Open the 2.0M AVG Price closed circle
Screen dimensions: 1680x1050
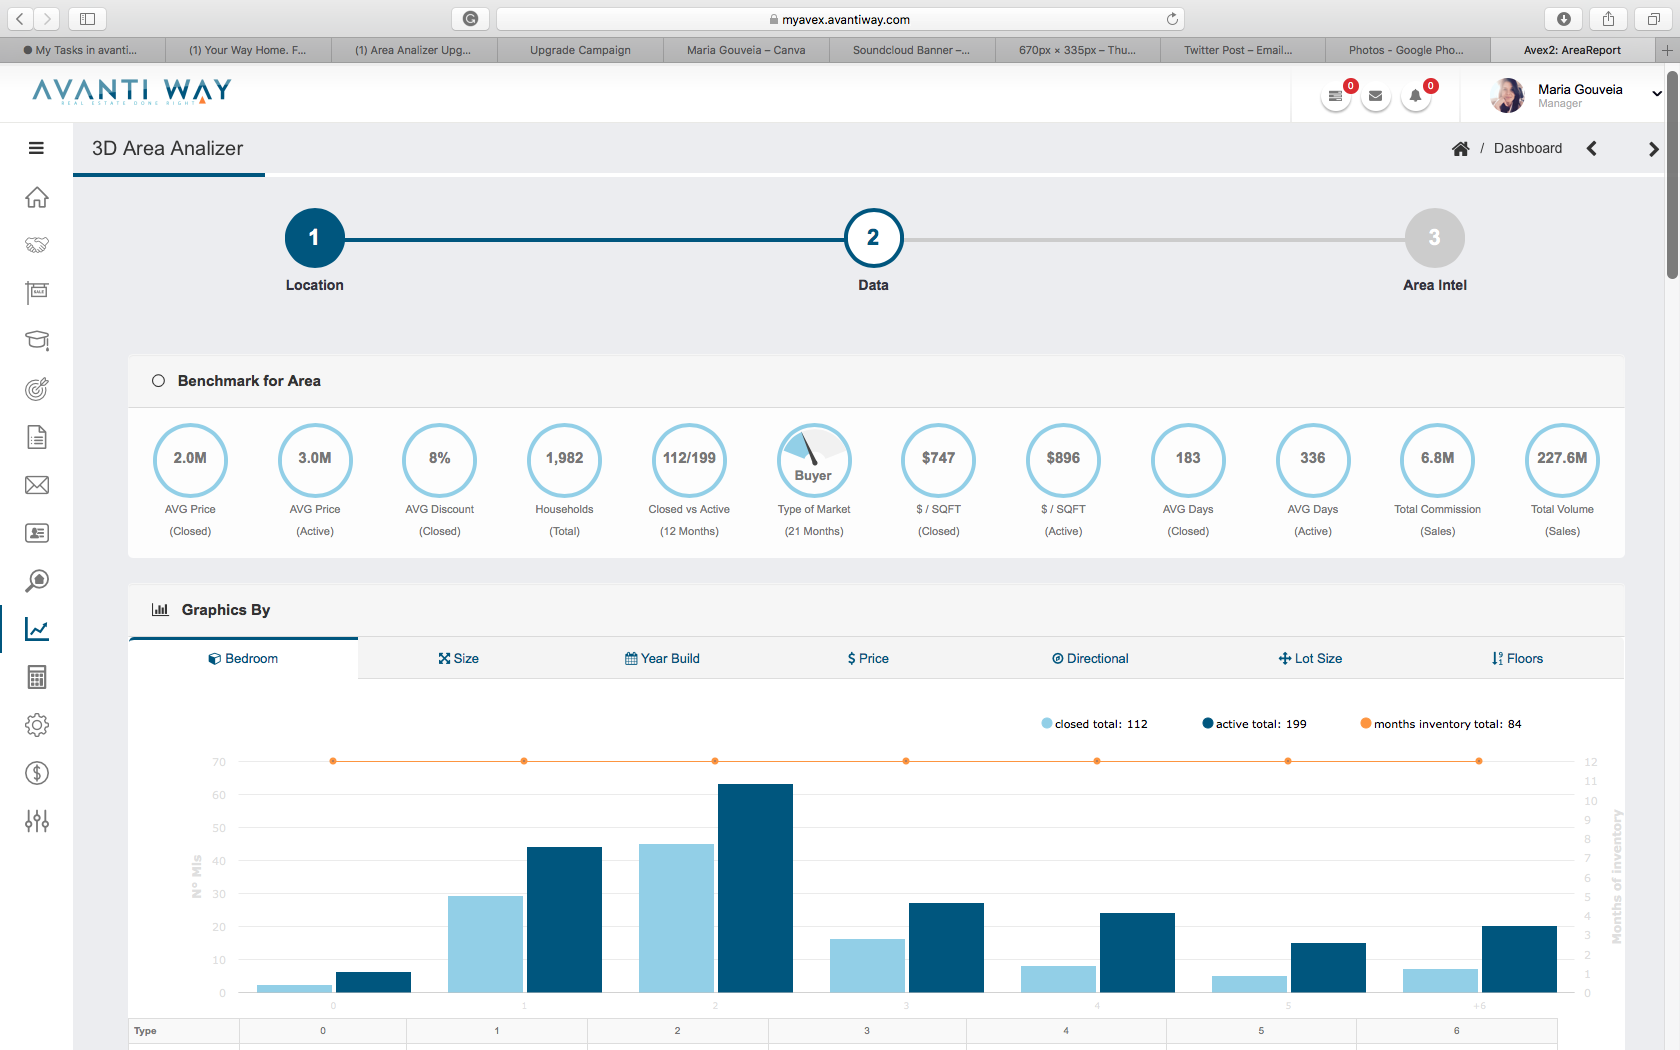190,460
